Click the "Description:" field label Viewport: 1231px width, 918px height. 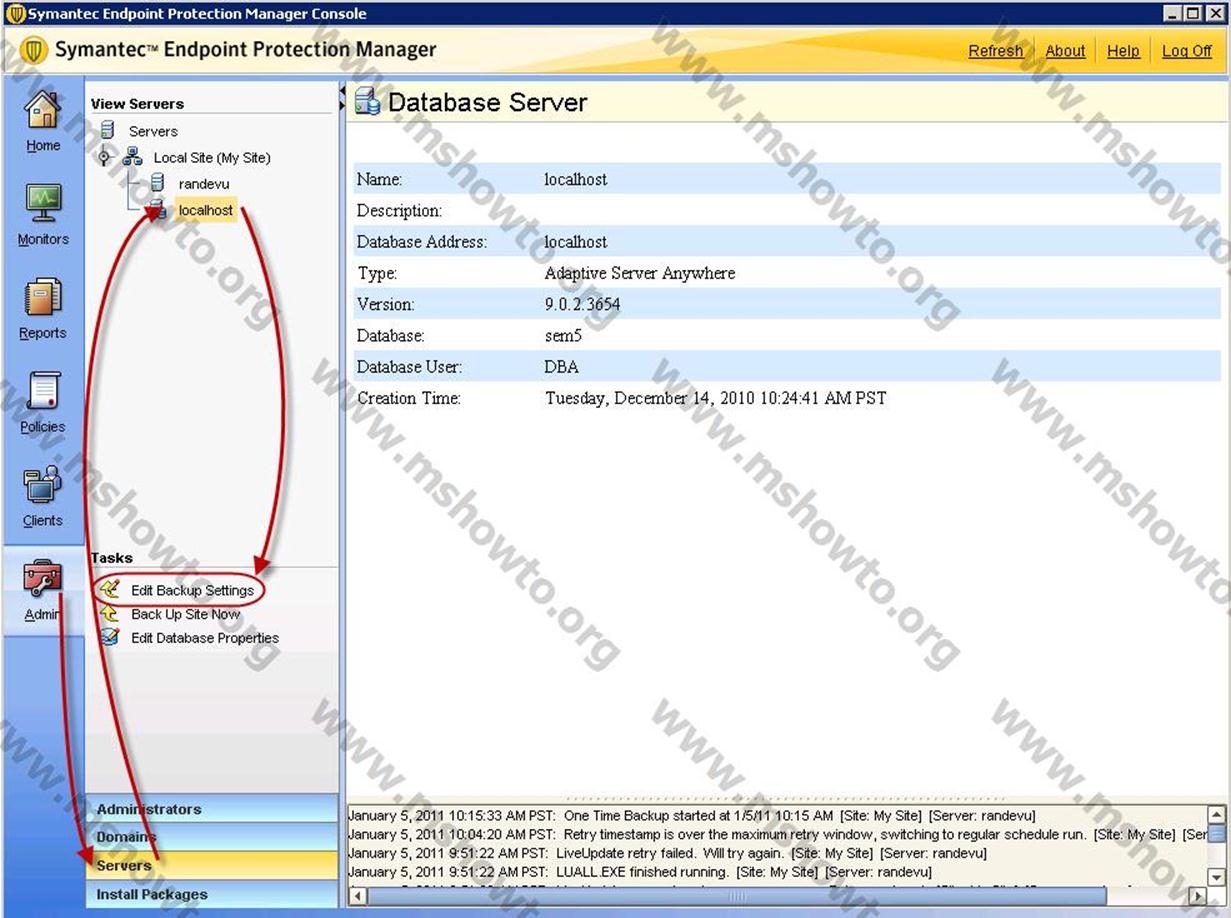coord(399,210)
